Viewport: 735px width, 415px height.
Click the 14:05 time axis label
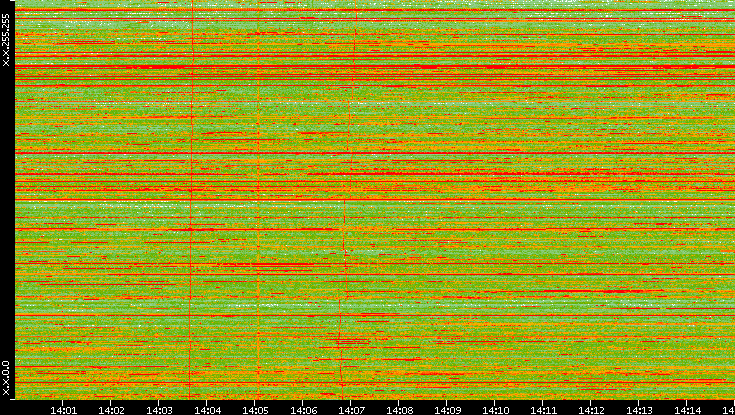[255, 410]
